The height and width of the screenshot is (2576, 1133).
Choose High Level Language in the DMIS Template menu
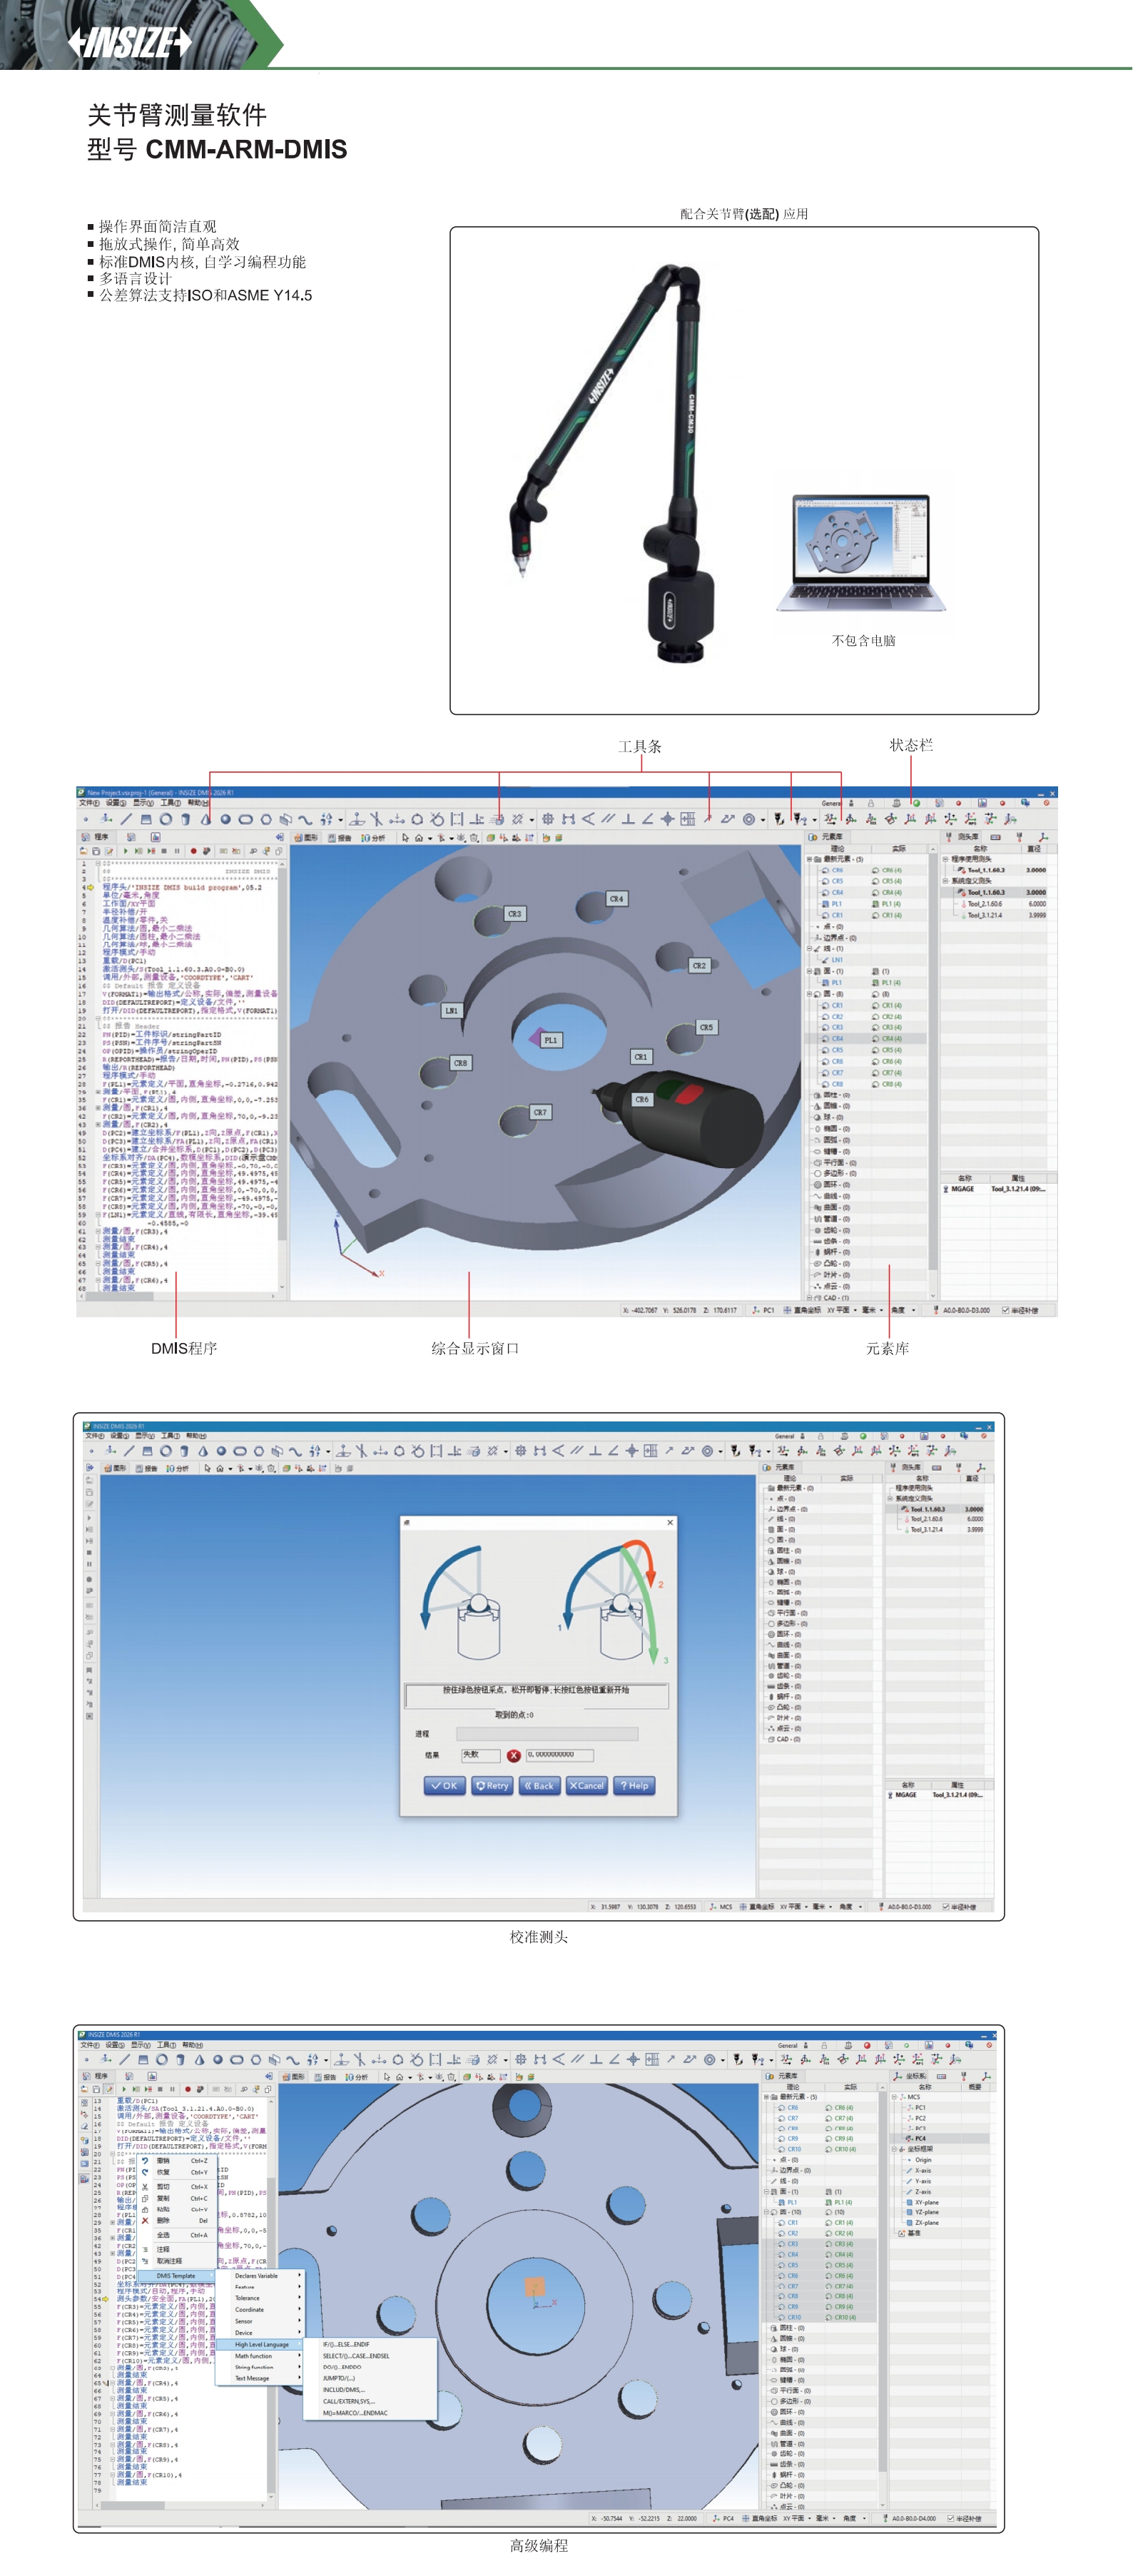point(261,2344)
